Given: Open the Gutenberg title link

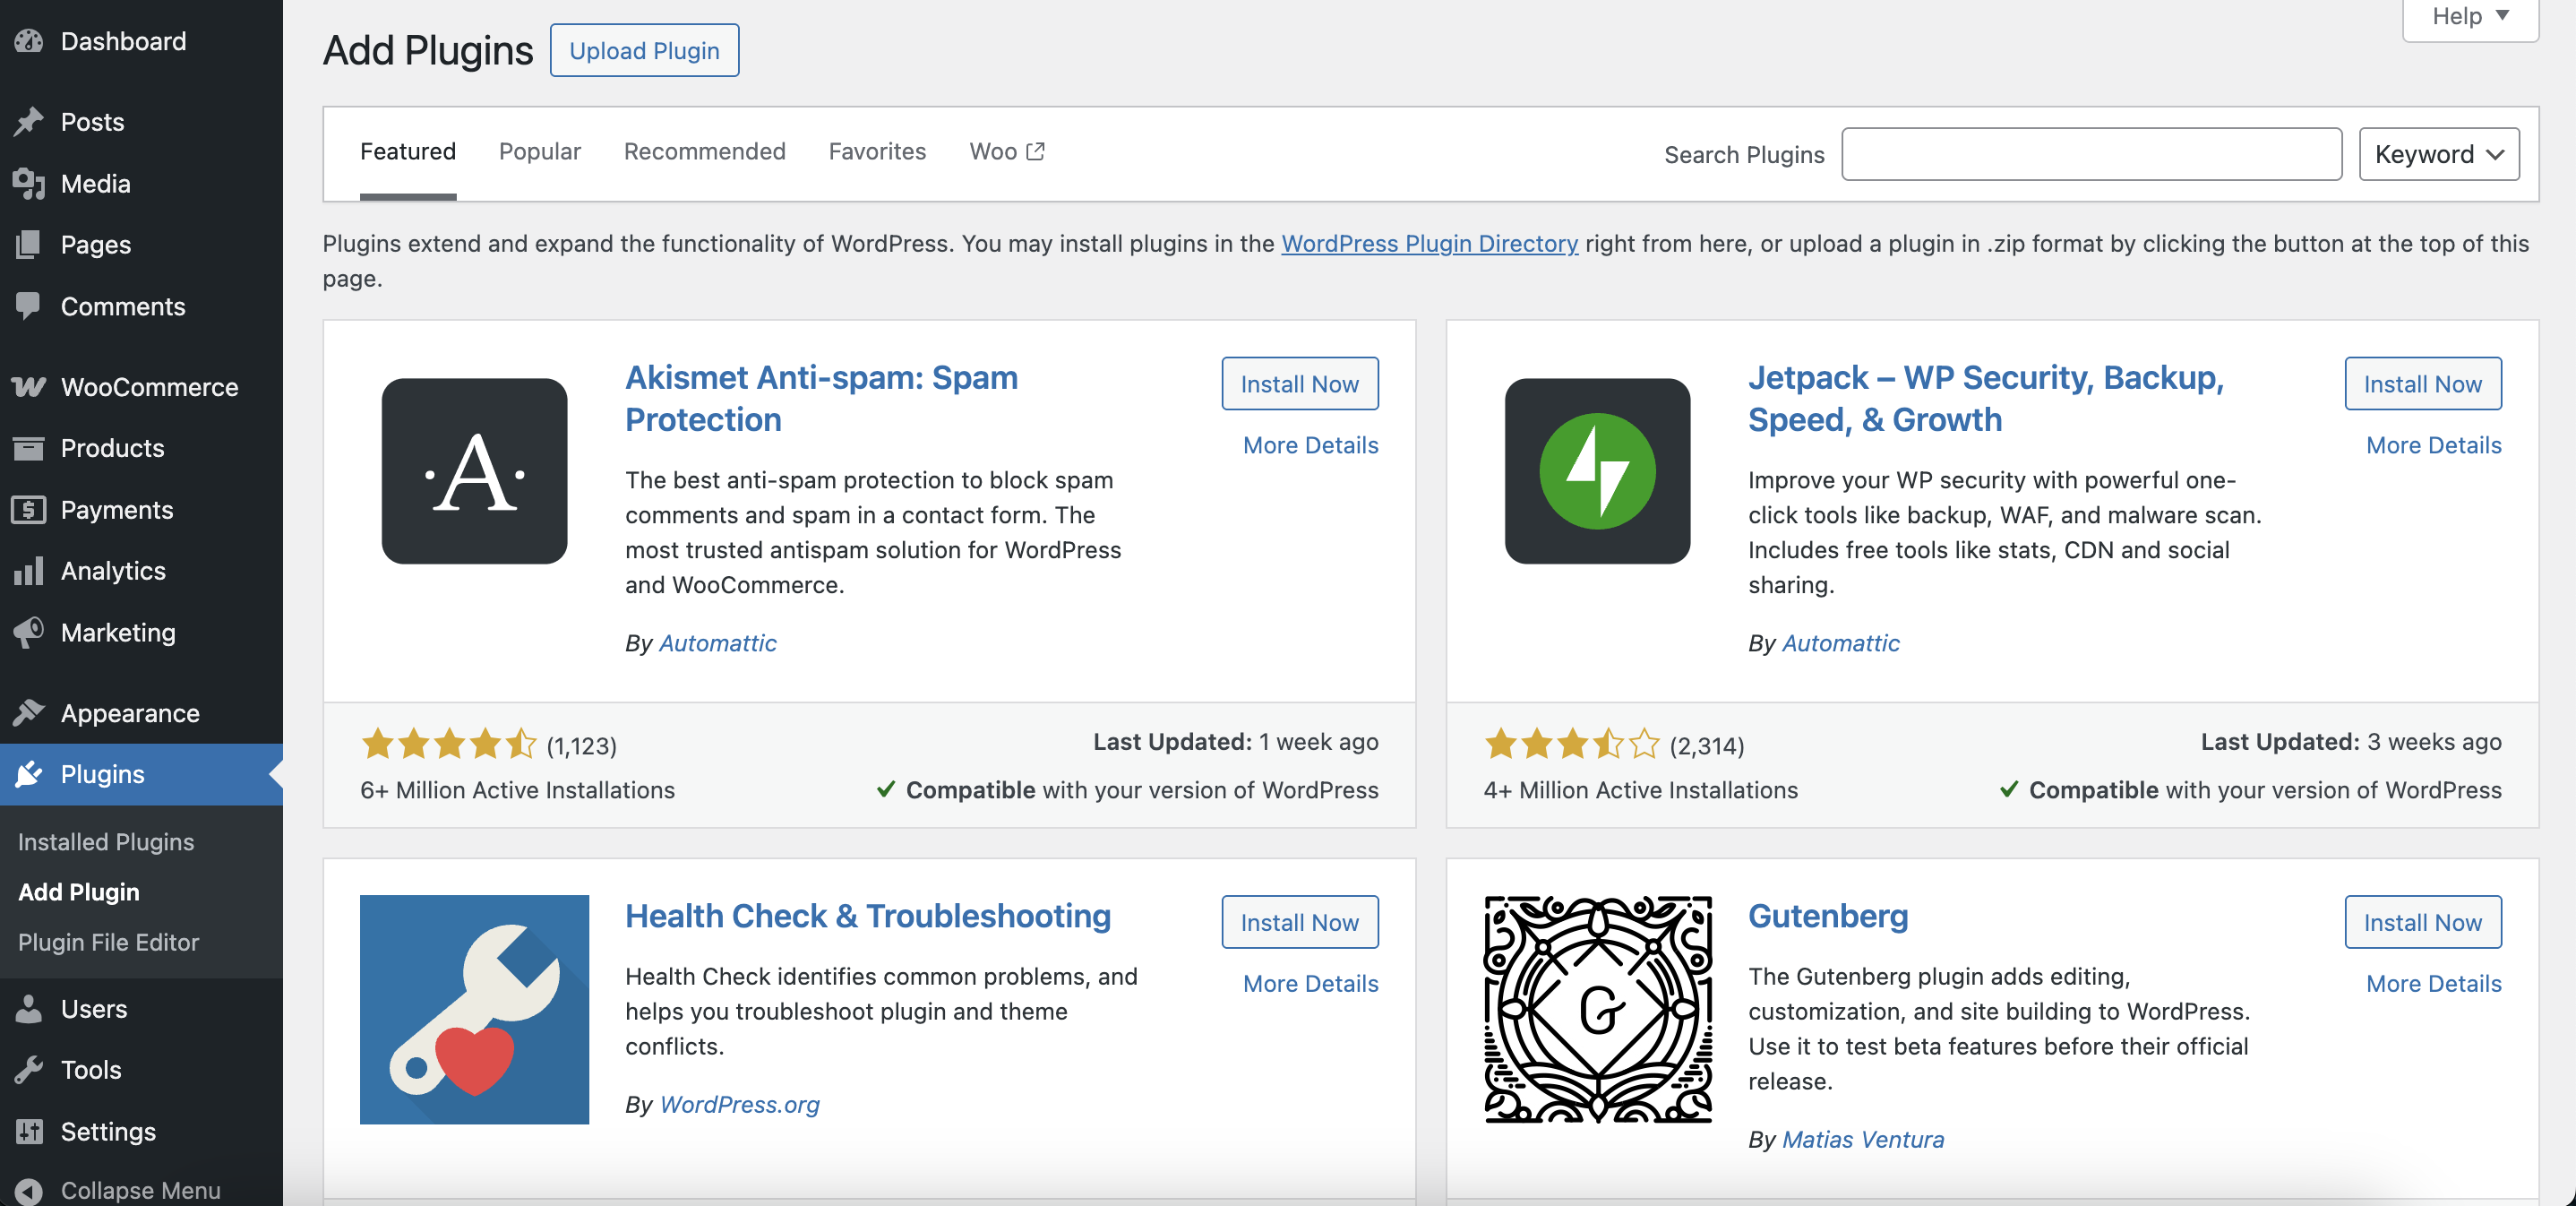Looking at the screenshot, I should click(x=1828, y=916).
